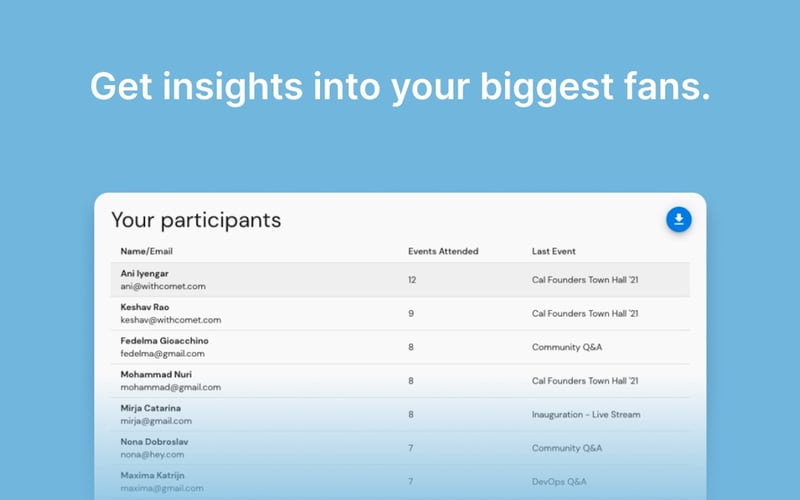Click the Events Attended column header
Viewport: 800px width, 500px height.
pos(443,251)
